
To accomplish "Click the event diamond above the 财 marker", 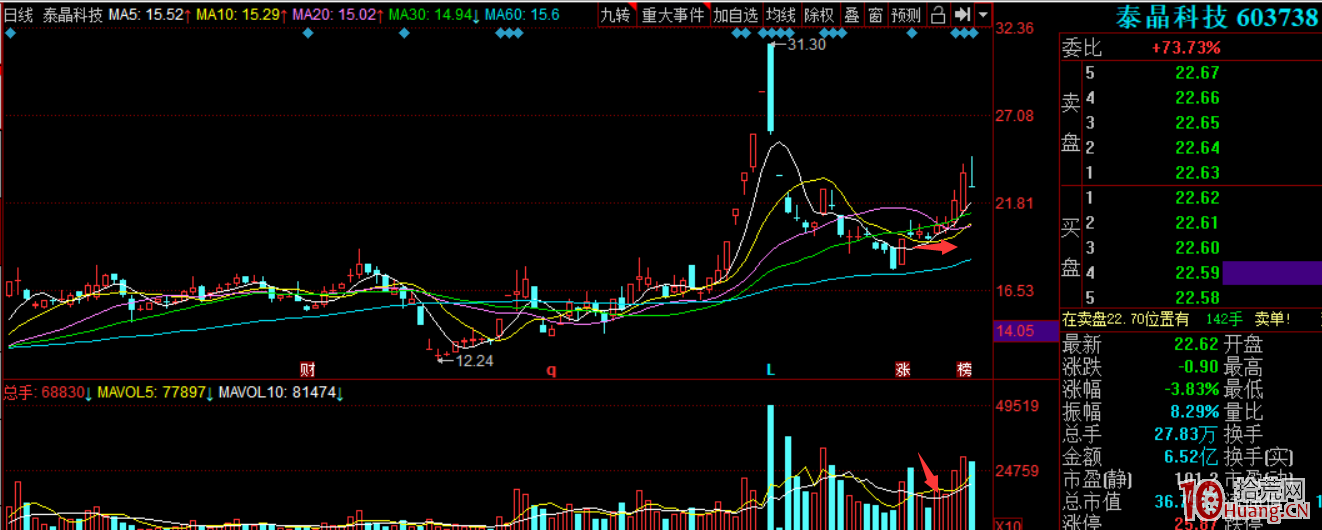I will click(x=308, y=34).
